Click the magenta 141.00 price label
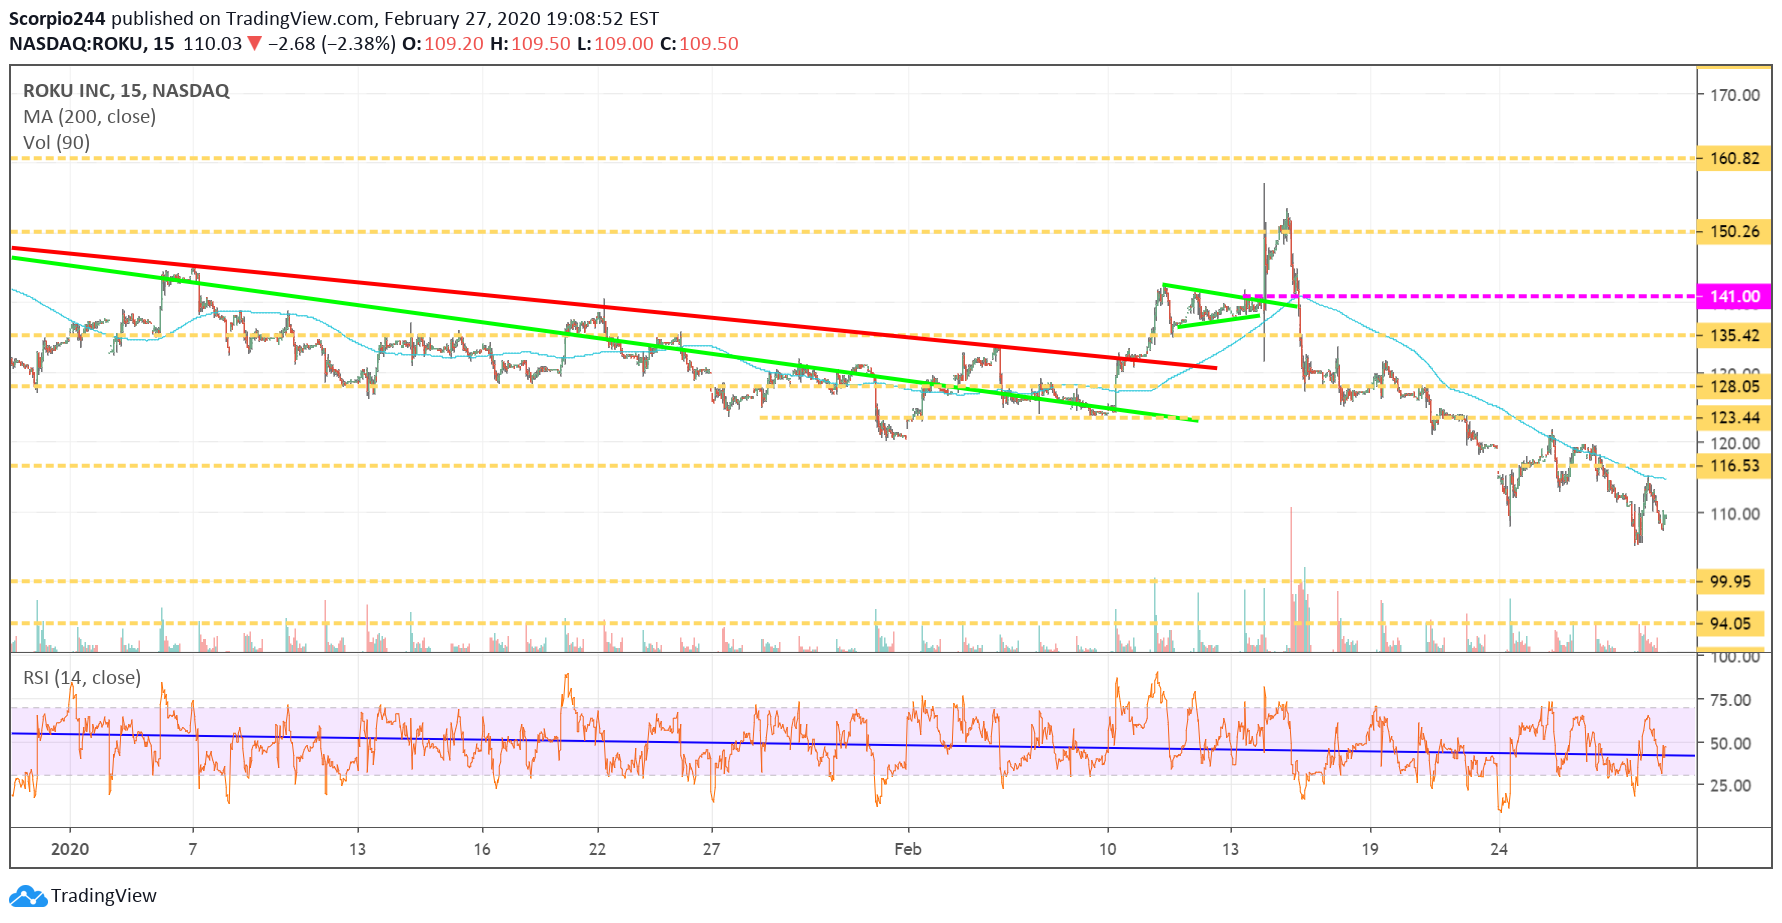This screenshot has height=923, width=1782. pos(1734,296)
